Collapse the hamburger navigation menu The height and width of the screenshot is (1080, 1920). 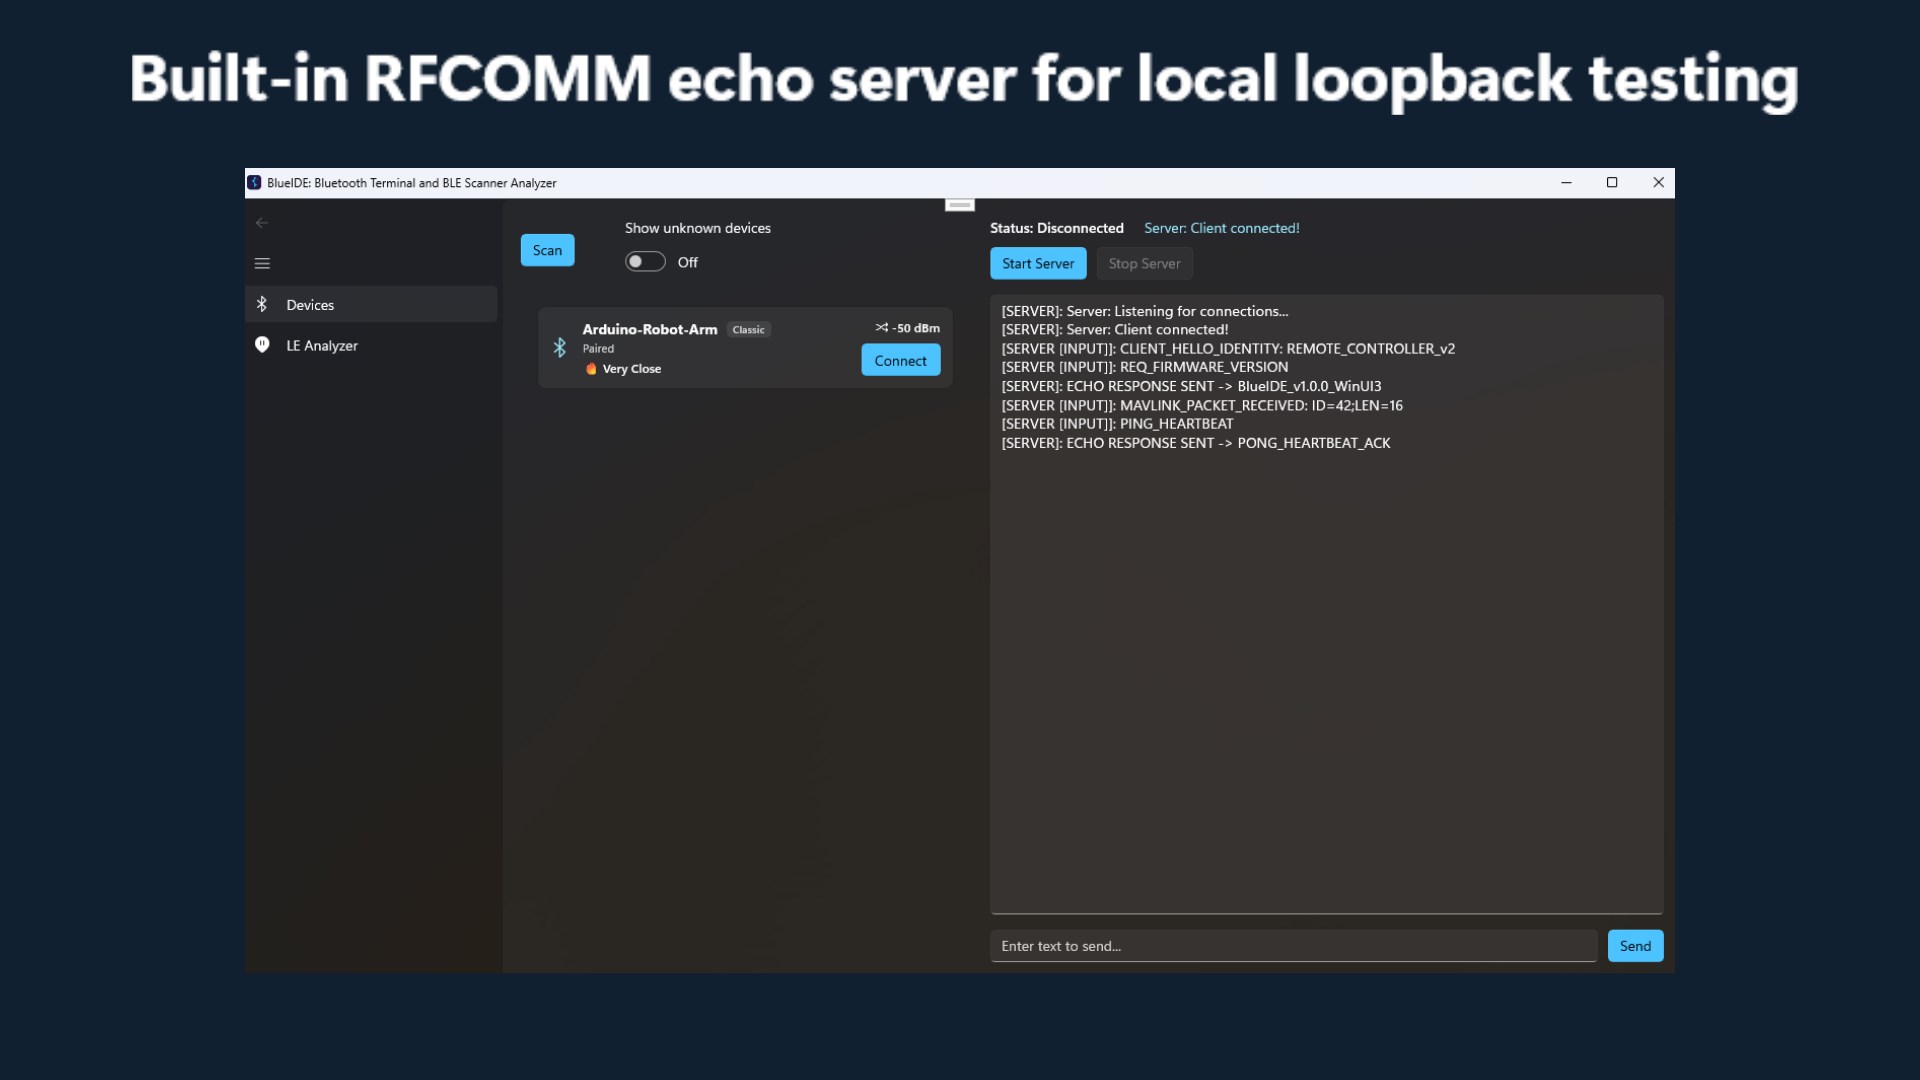point(262,264)
